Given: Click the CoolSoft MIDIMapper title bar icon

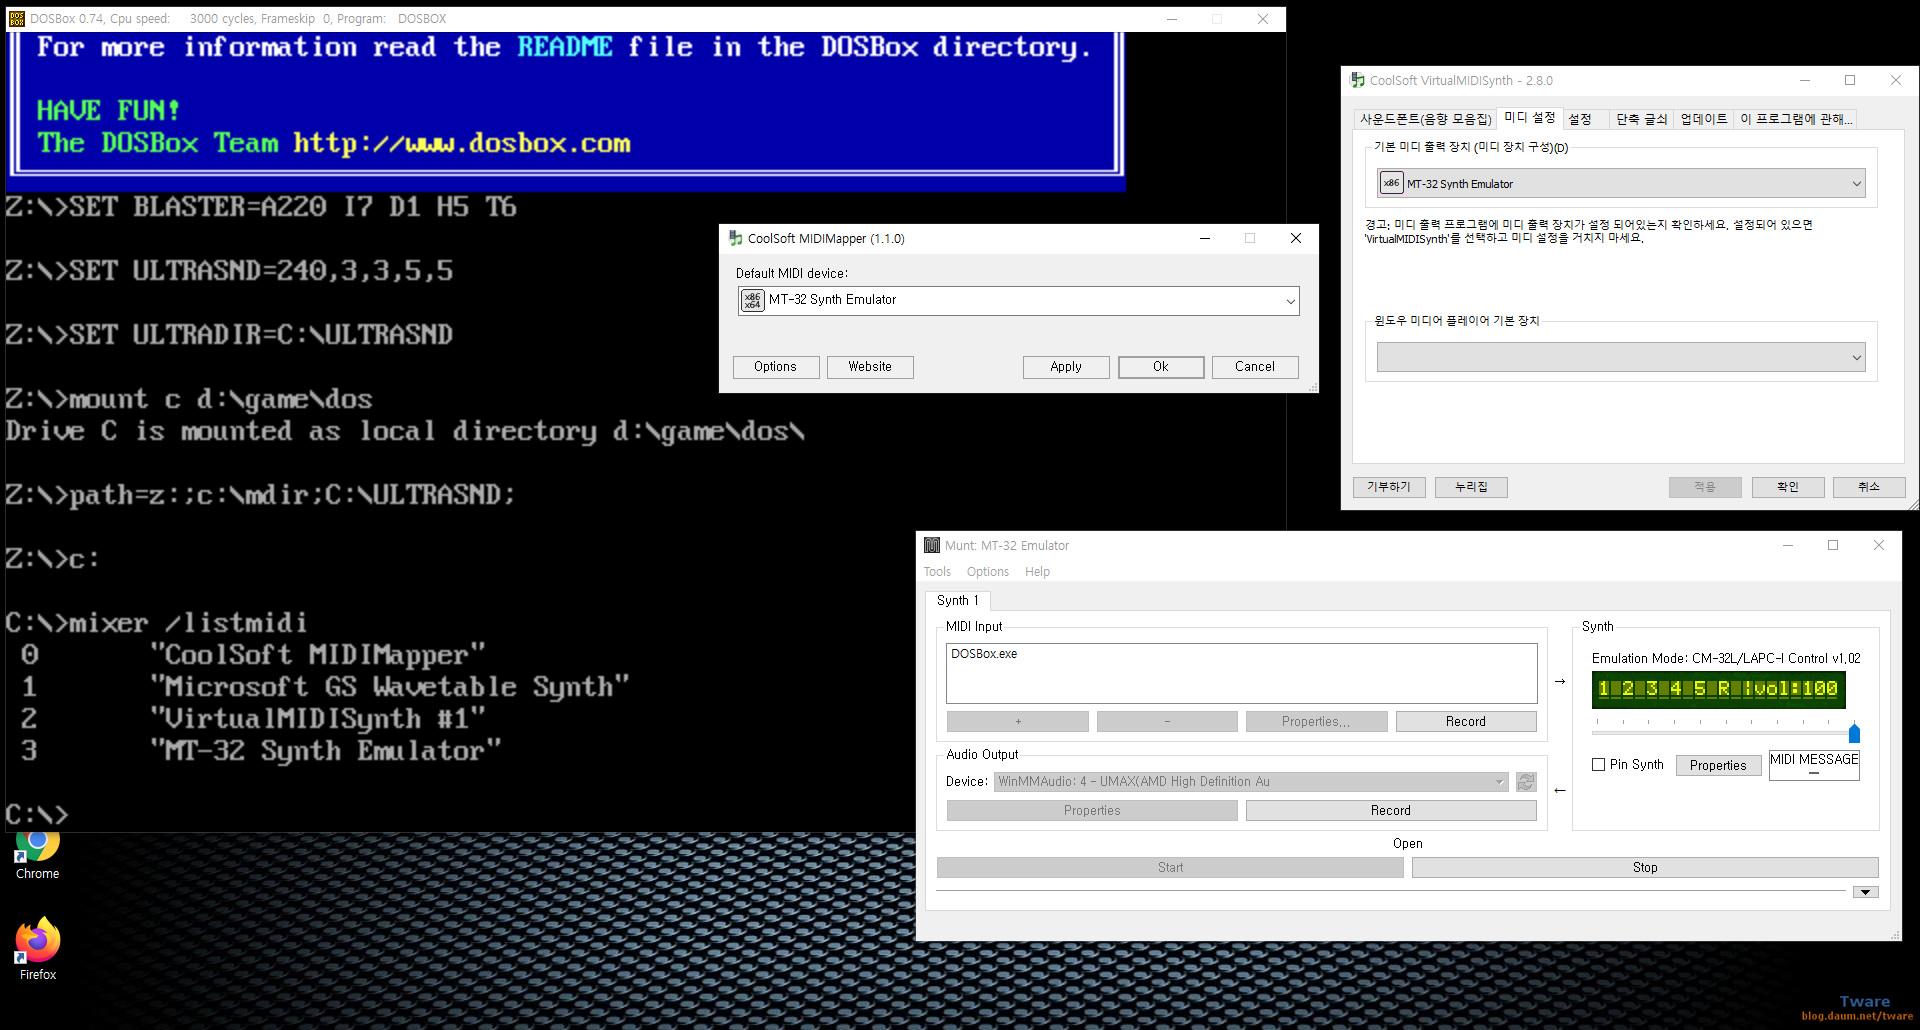Looking at the screenshot, I should (x=736, y=238).
